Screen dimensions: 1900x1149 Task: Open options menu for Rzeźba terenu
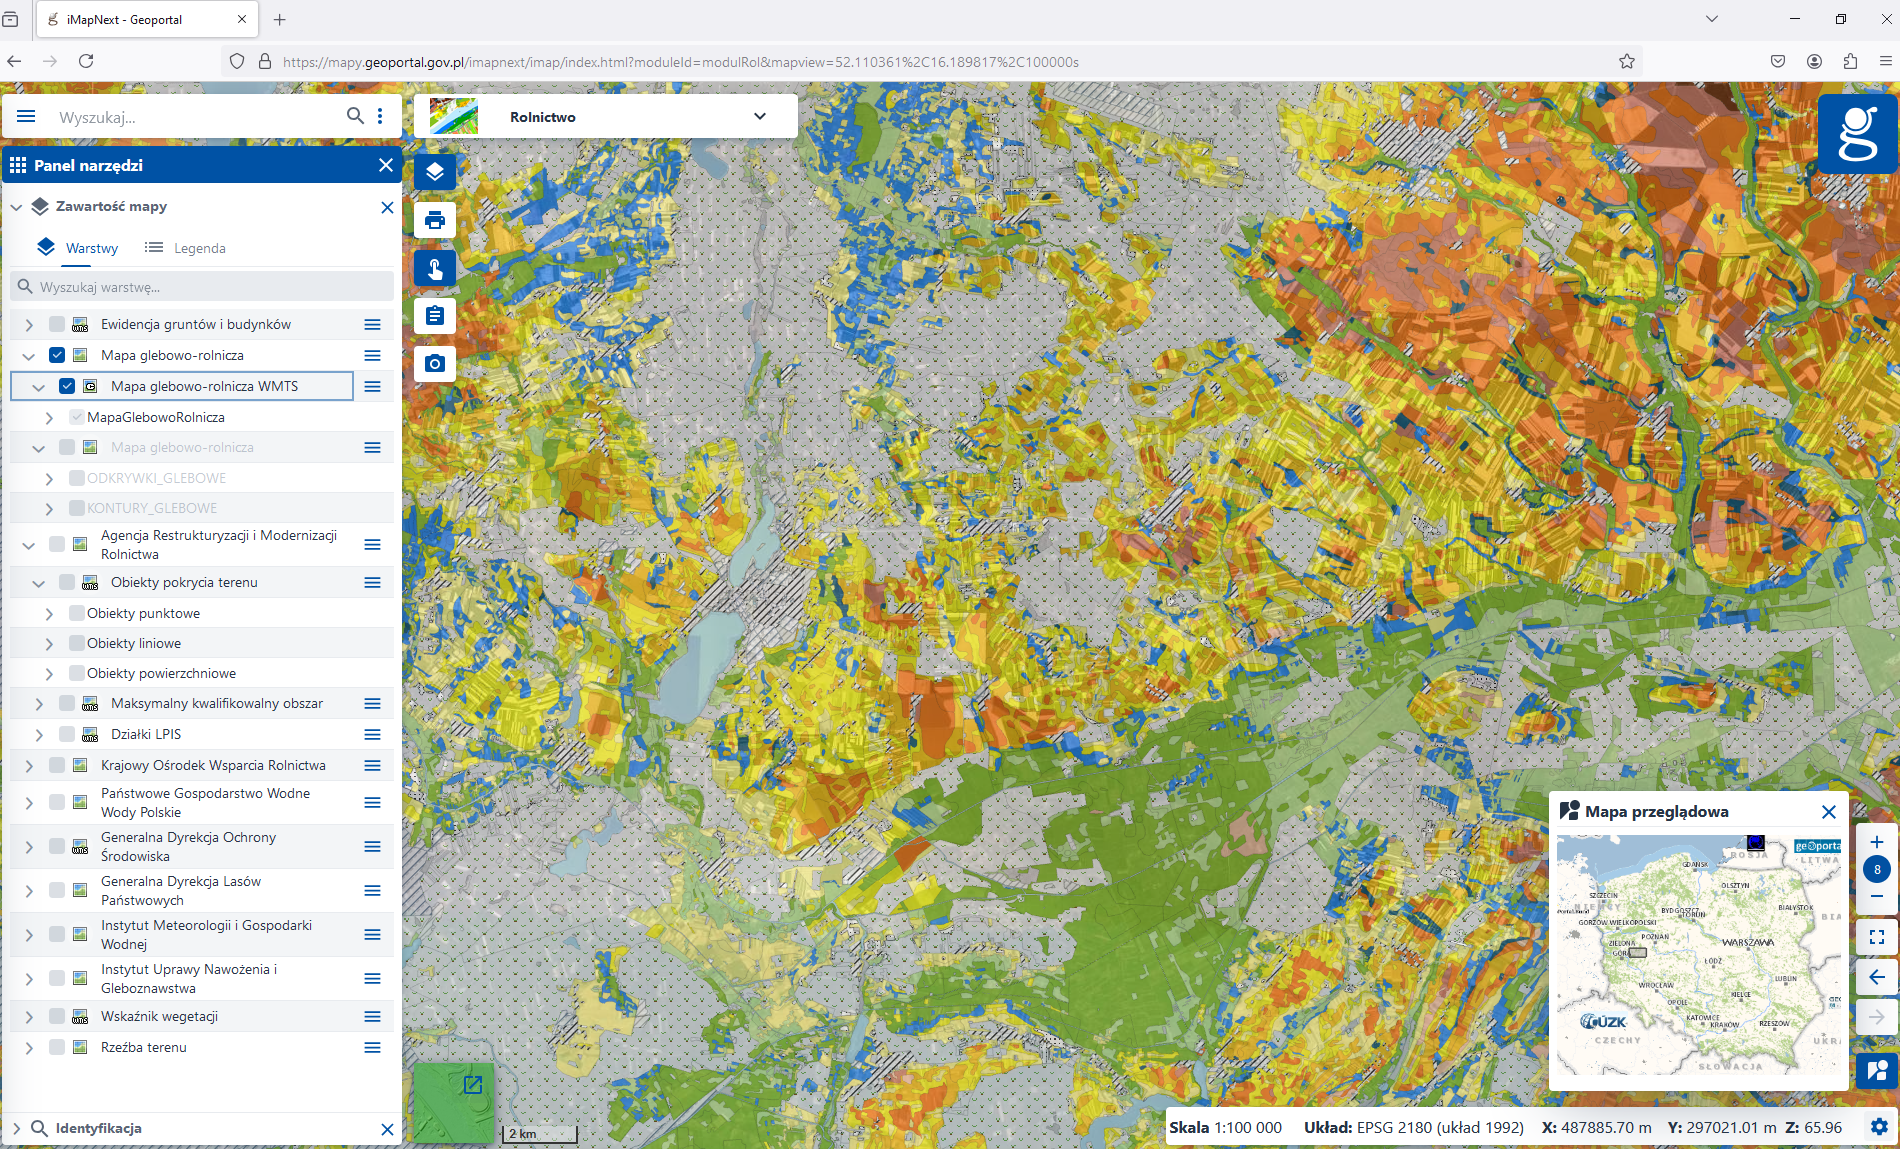click(x=373, y=1048)
